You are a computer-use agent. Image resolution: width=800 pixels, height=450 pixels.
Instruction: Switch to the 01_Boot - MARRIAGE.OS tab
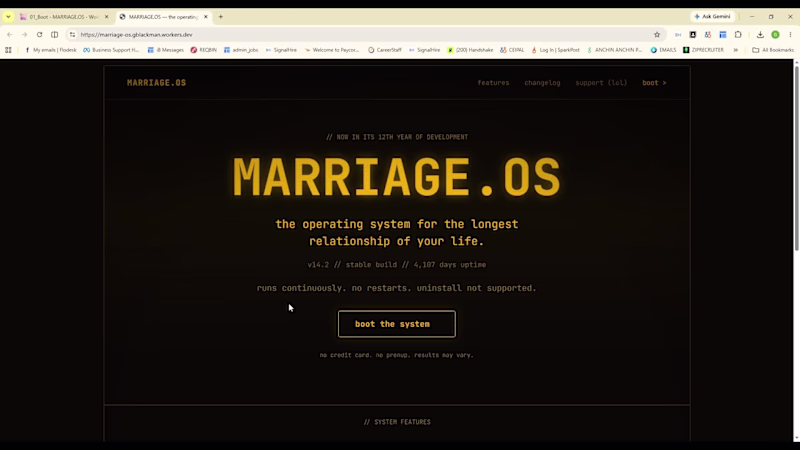coord(64,17)
